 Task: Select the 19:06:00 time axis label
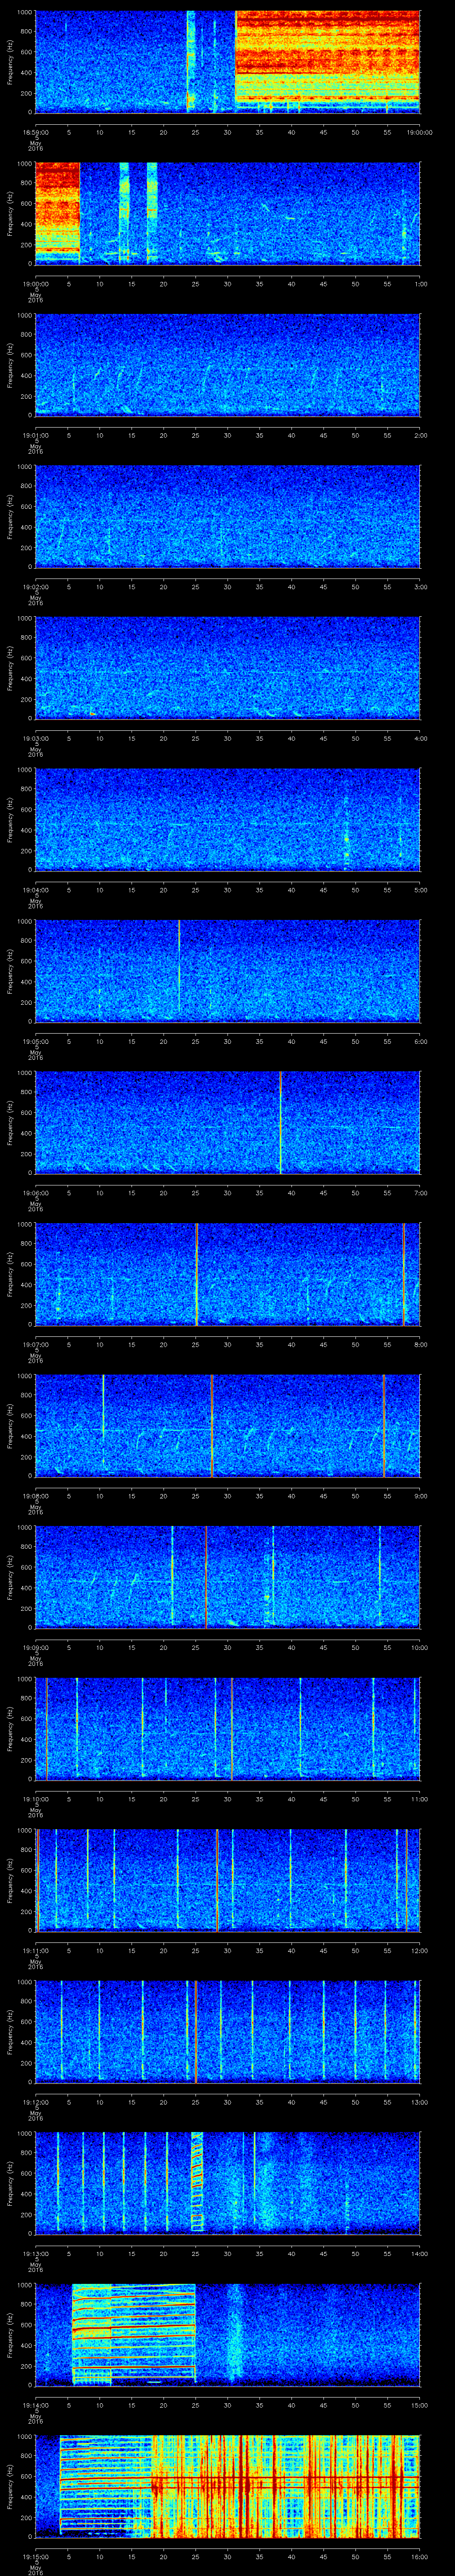point(36,1193)
